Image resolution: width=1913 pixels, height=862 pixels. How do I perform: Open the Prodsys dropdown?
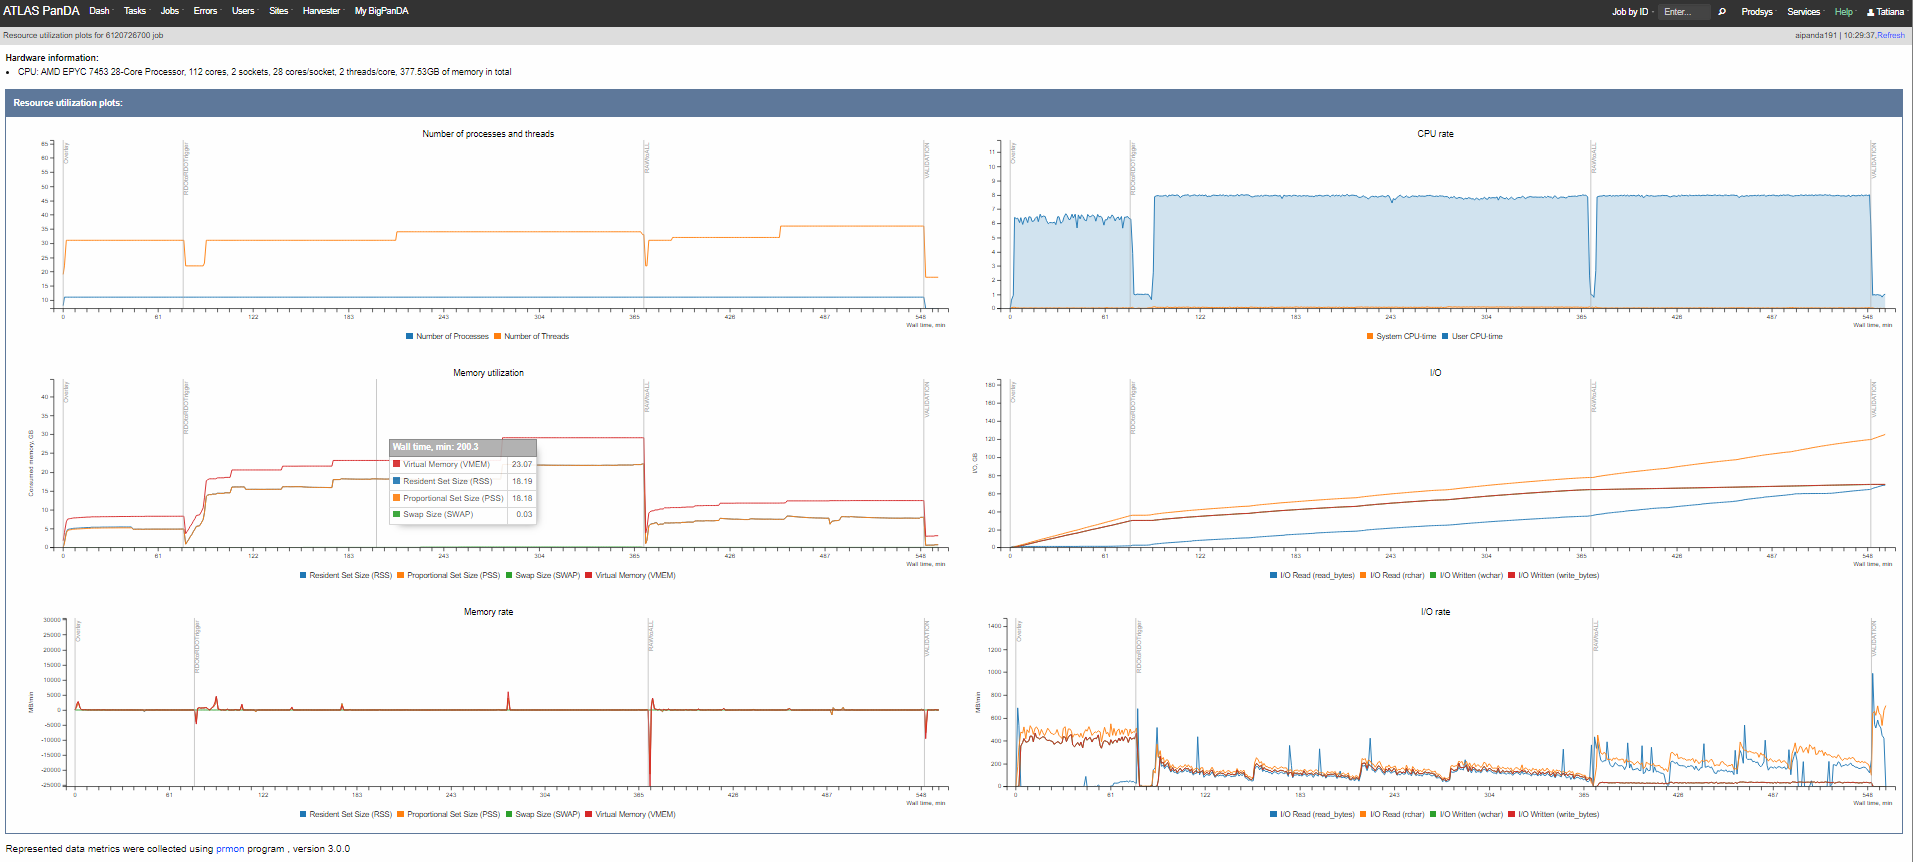click(x=1758, y=12)
